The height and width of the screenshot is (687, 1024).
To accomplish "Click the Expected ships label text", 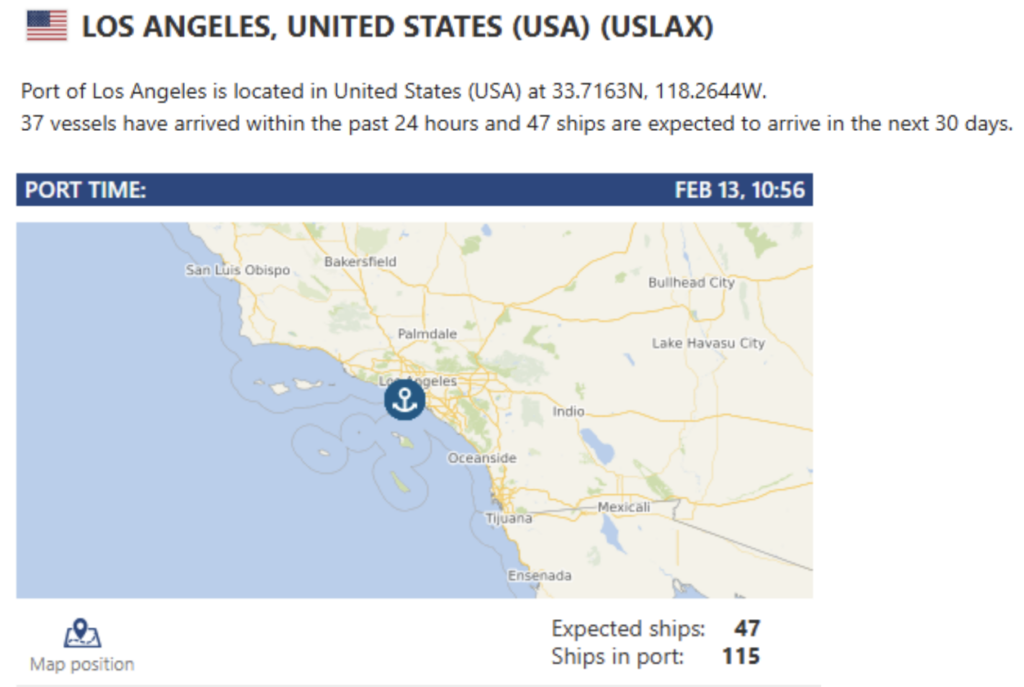I will (628, 628).
